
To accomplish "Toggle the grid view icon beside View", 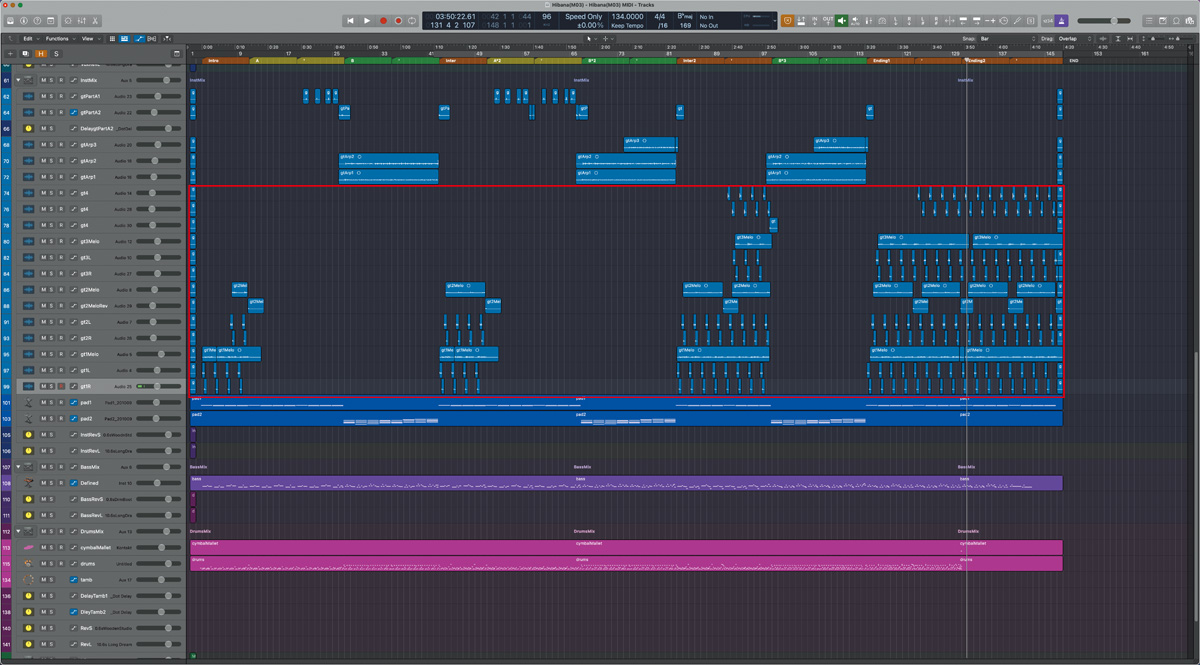I will [x=112, y=39].
